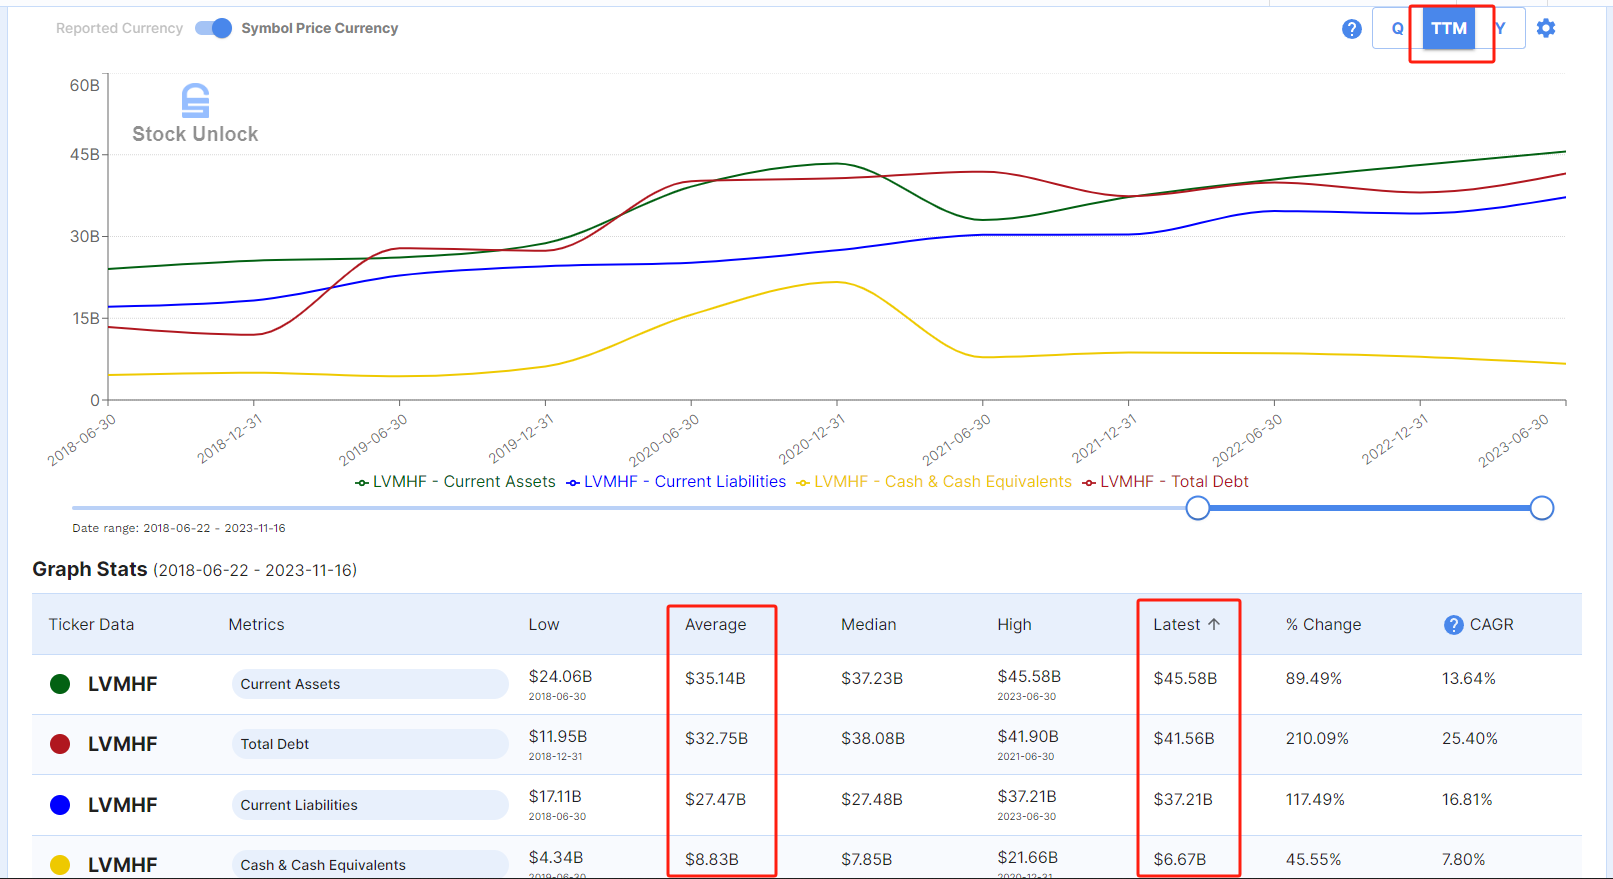
Task: Sort table by Median column header
Action: (x=869, y=624)
